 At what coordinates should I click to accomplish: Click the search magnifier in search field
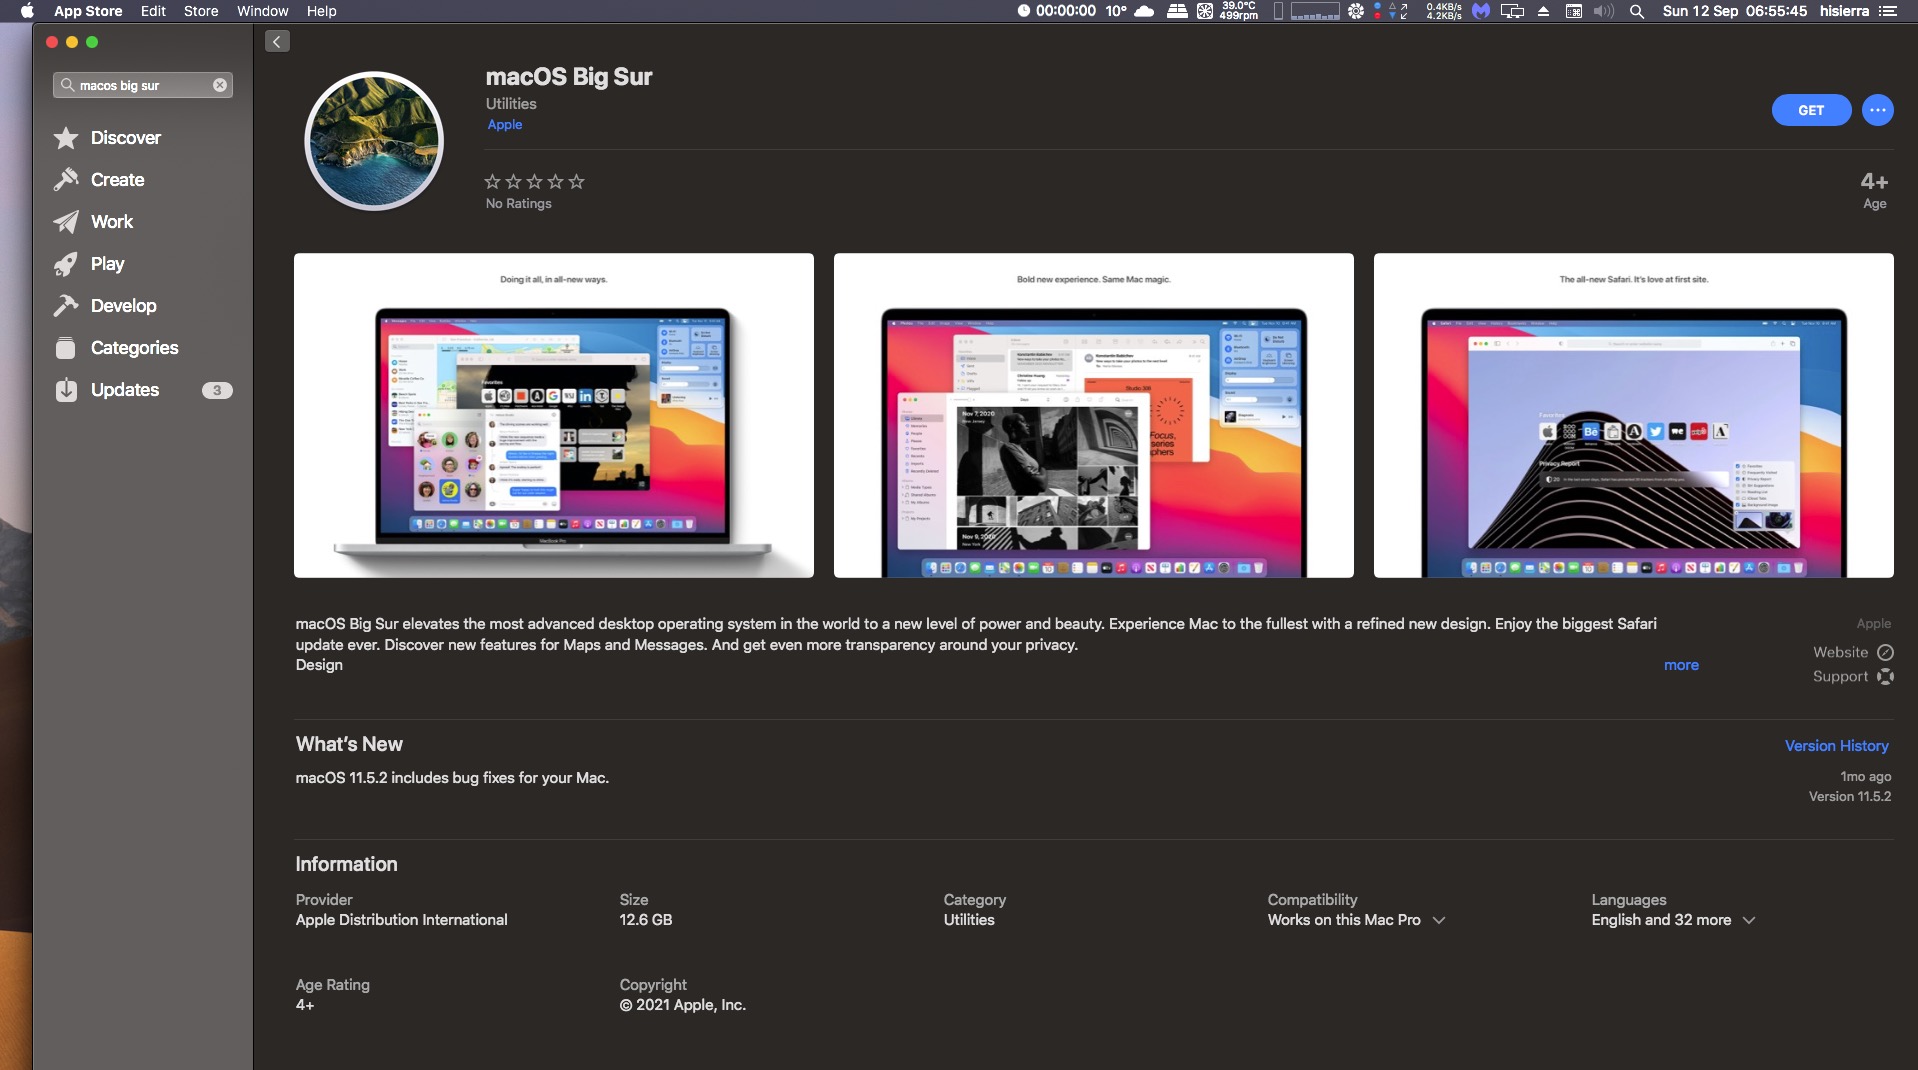click(x=67, y=85)
